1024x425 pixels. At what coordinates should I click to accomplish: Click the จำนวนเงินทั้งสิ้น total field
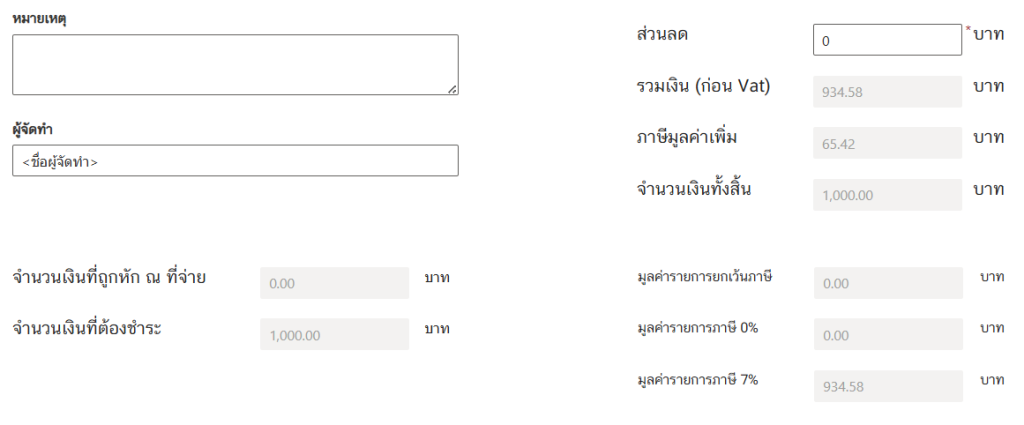point(888,195)
